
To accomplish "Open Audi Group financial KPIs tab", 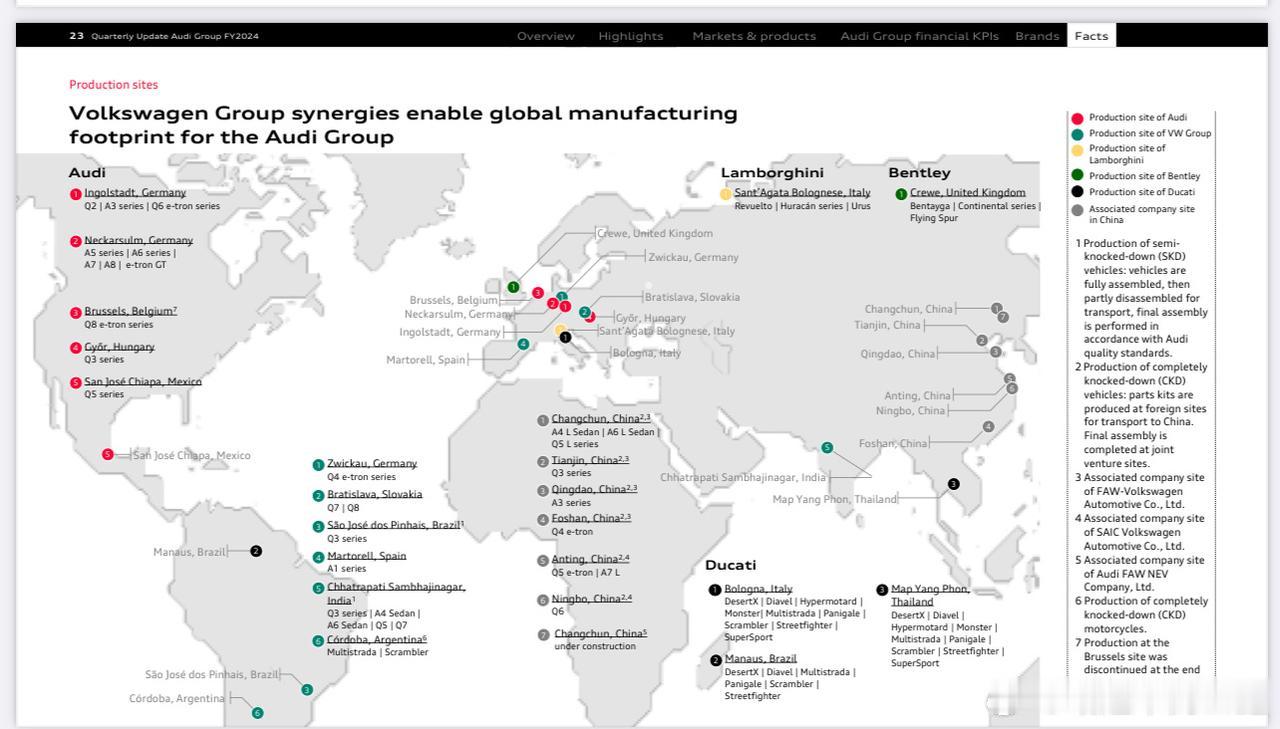I will [920, 36].
